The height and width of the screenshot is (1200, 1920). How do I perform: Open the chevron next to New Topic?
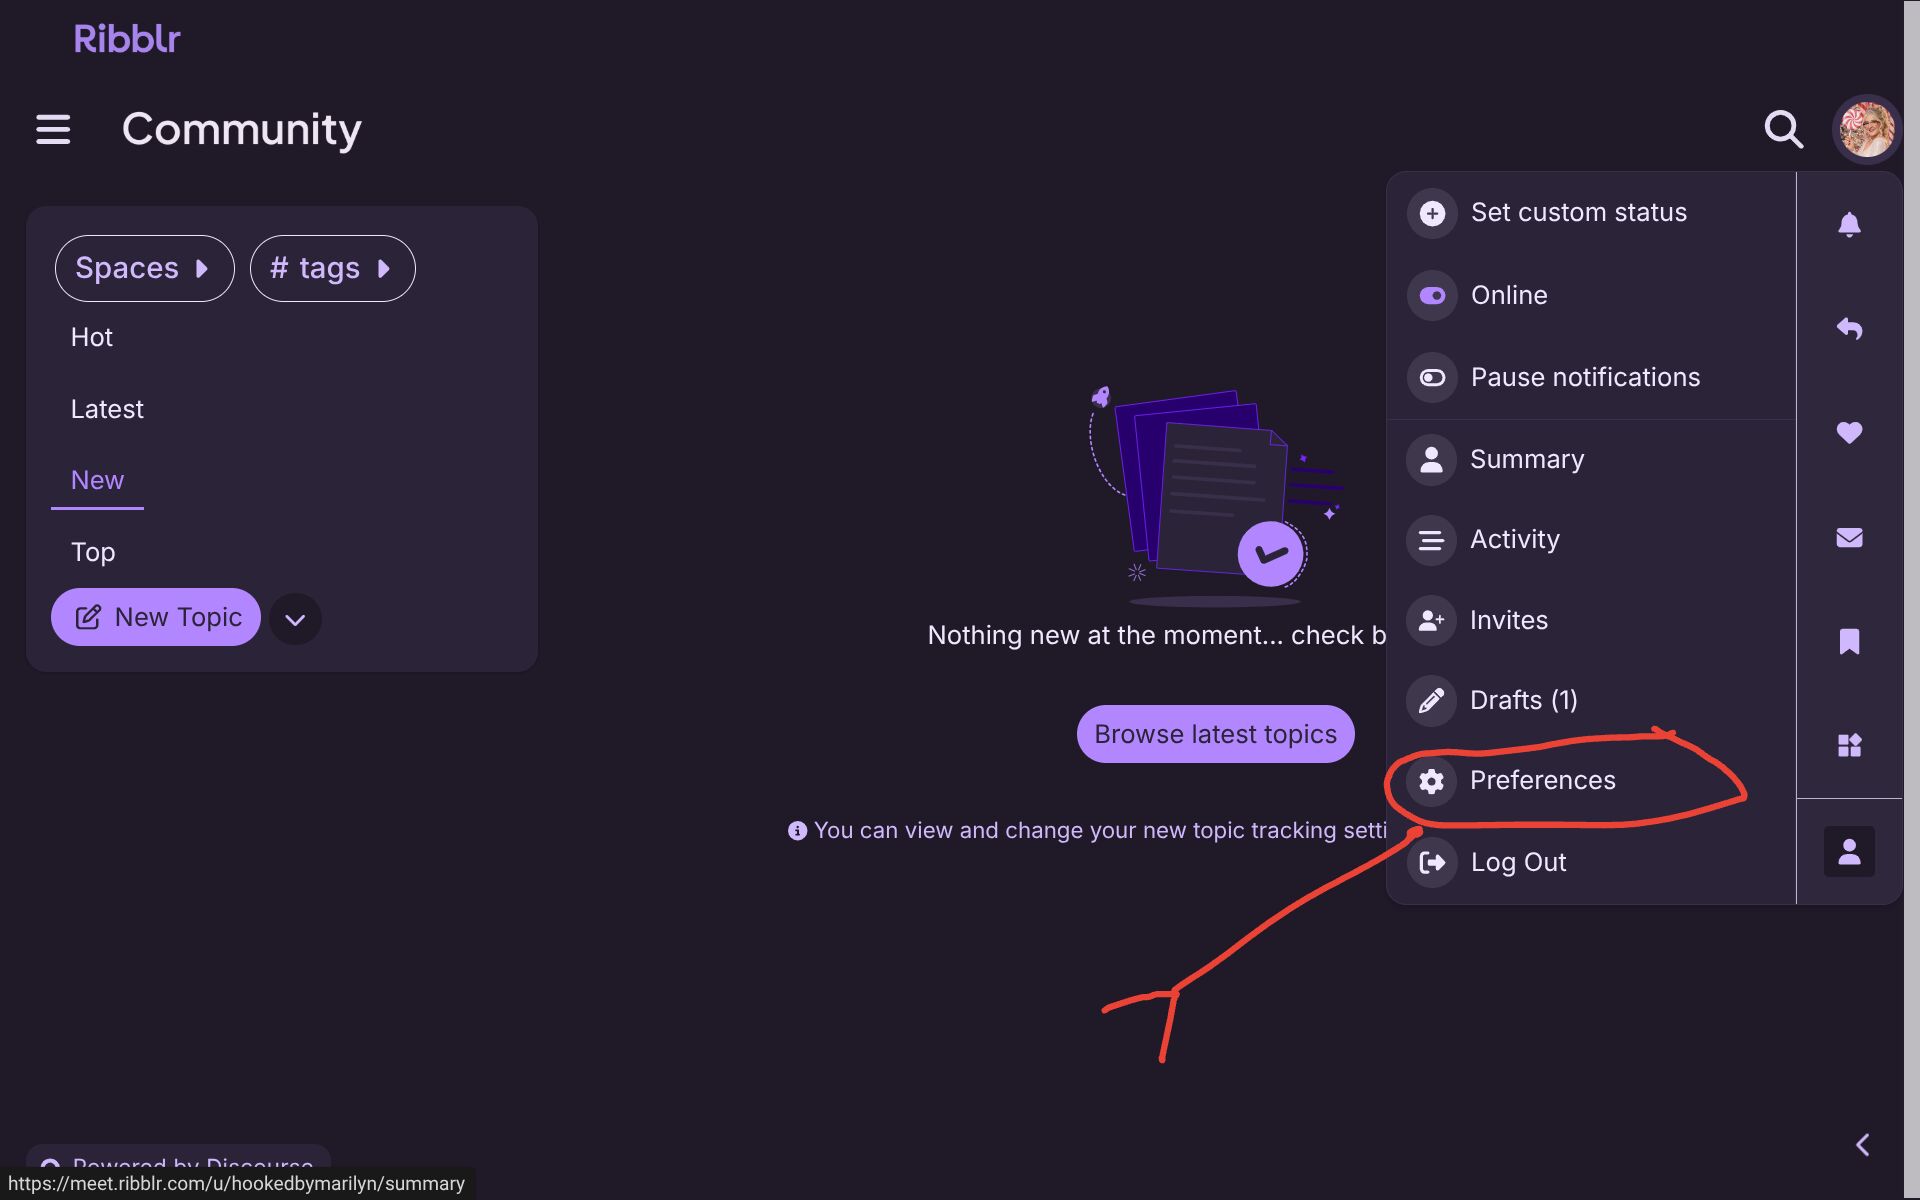(295, 619)
